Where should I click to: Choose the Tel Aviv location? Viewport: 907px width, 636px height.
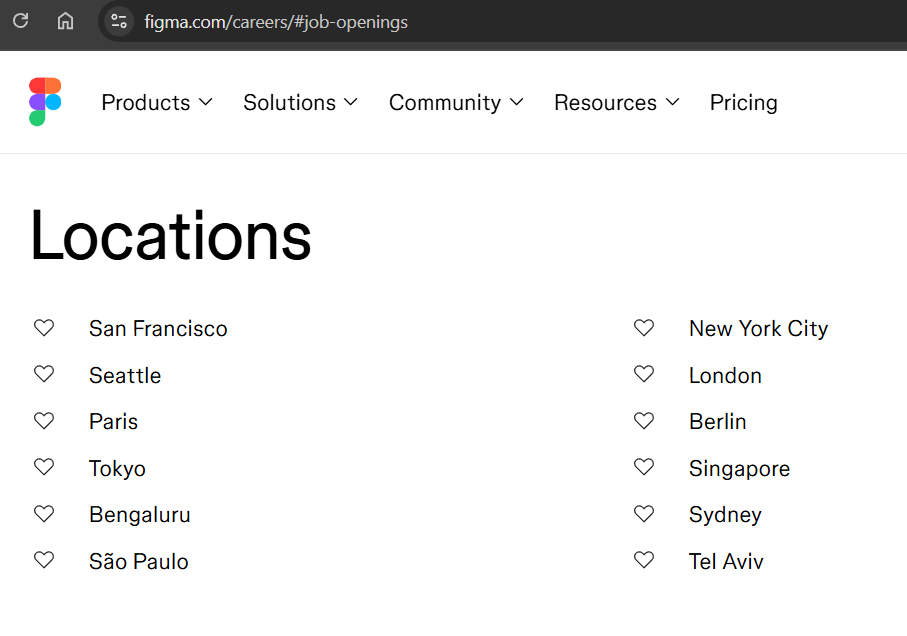tap(726, 562)
